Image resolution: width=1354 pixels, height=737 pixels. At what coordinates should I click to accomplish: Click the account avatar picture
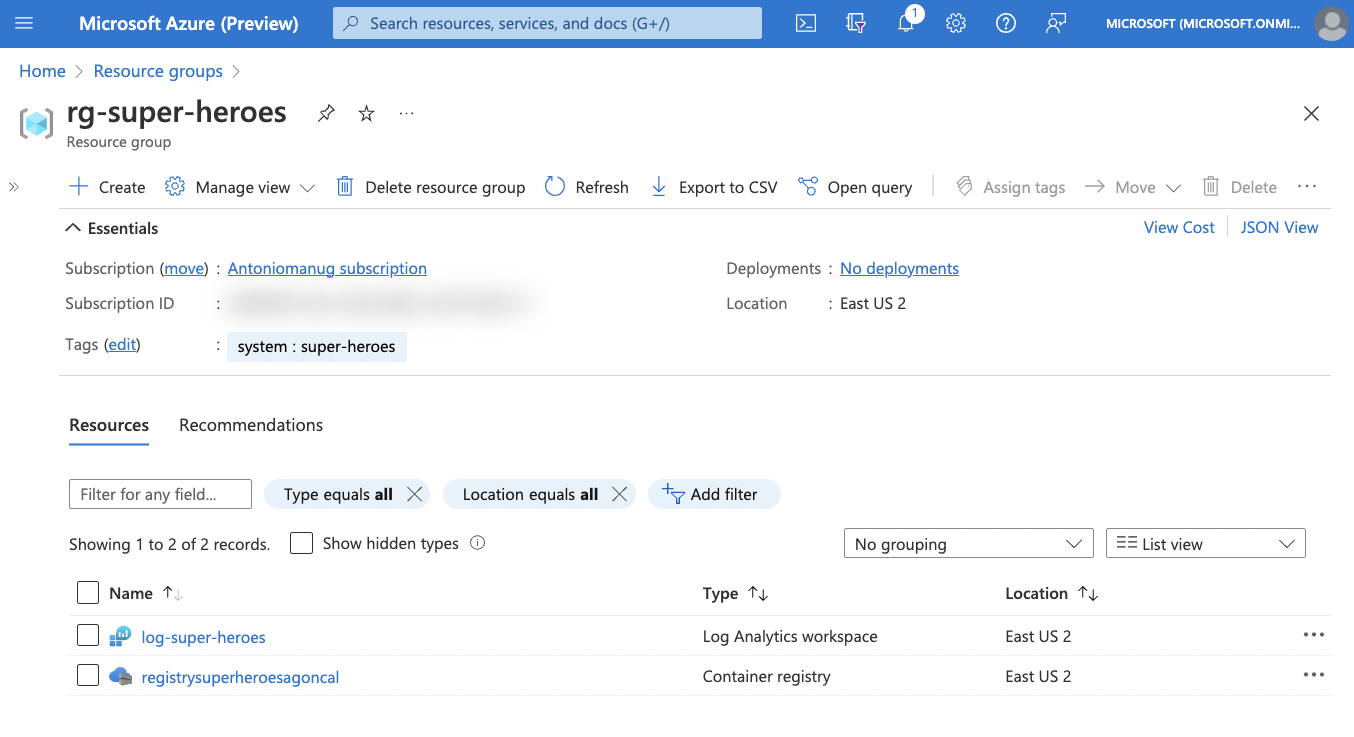[x=1331, y=23]
